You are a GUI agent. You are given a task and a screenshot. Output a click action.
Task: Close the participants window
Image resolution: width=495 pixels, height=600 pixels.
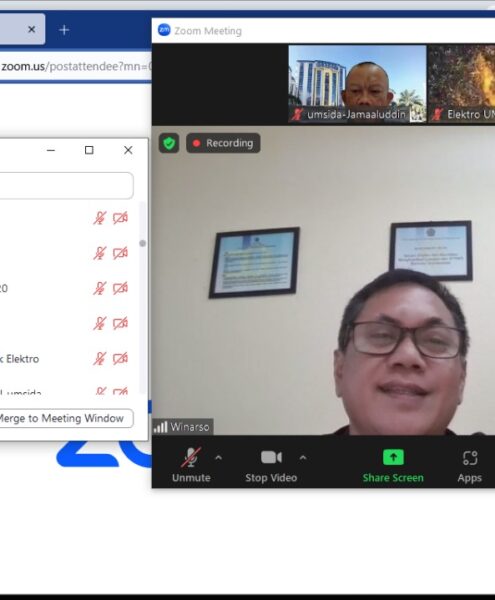(128, 150)
